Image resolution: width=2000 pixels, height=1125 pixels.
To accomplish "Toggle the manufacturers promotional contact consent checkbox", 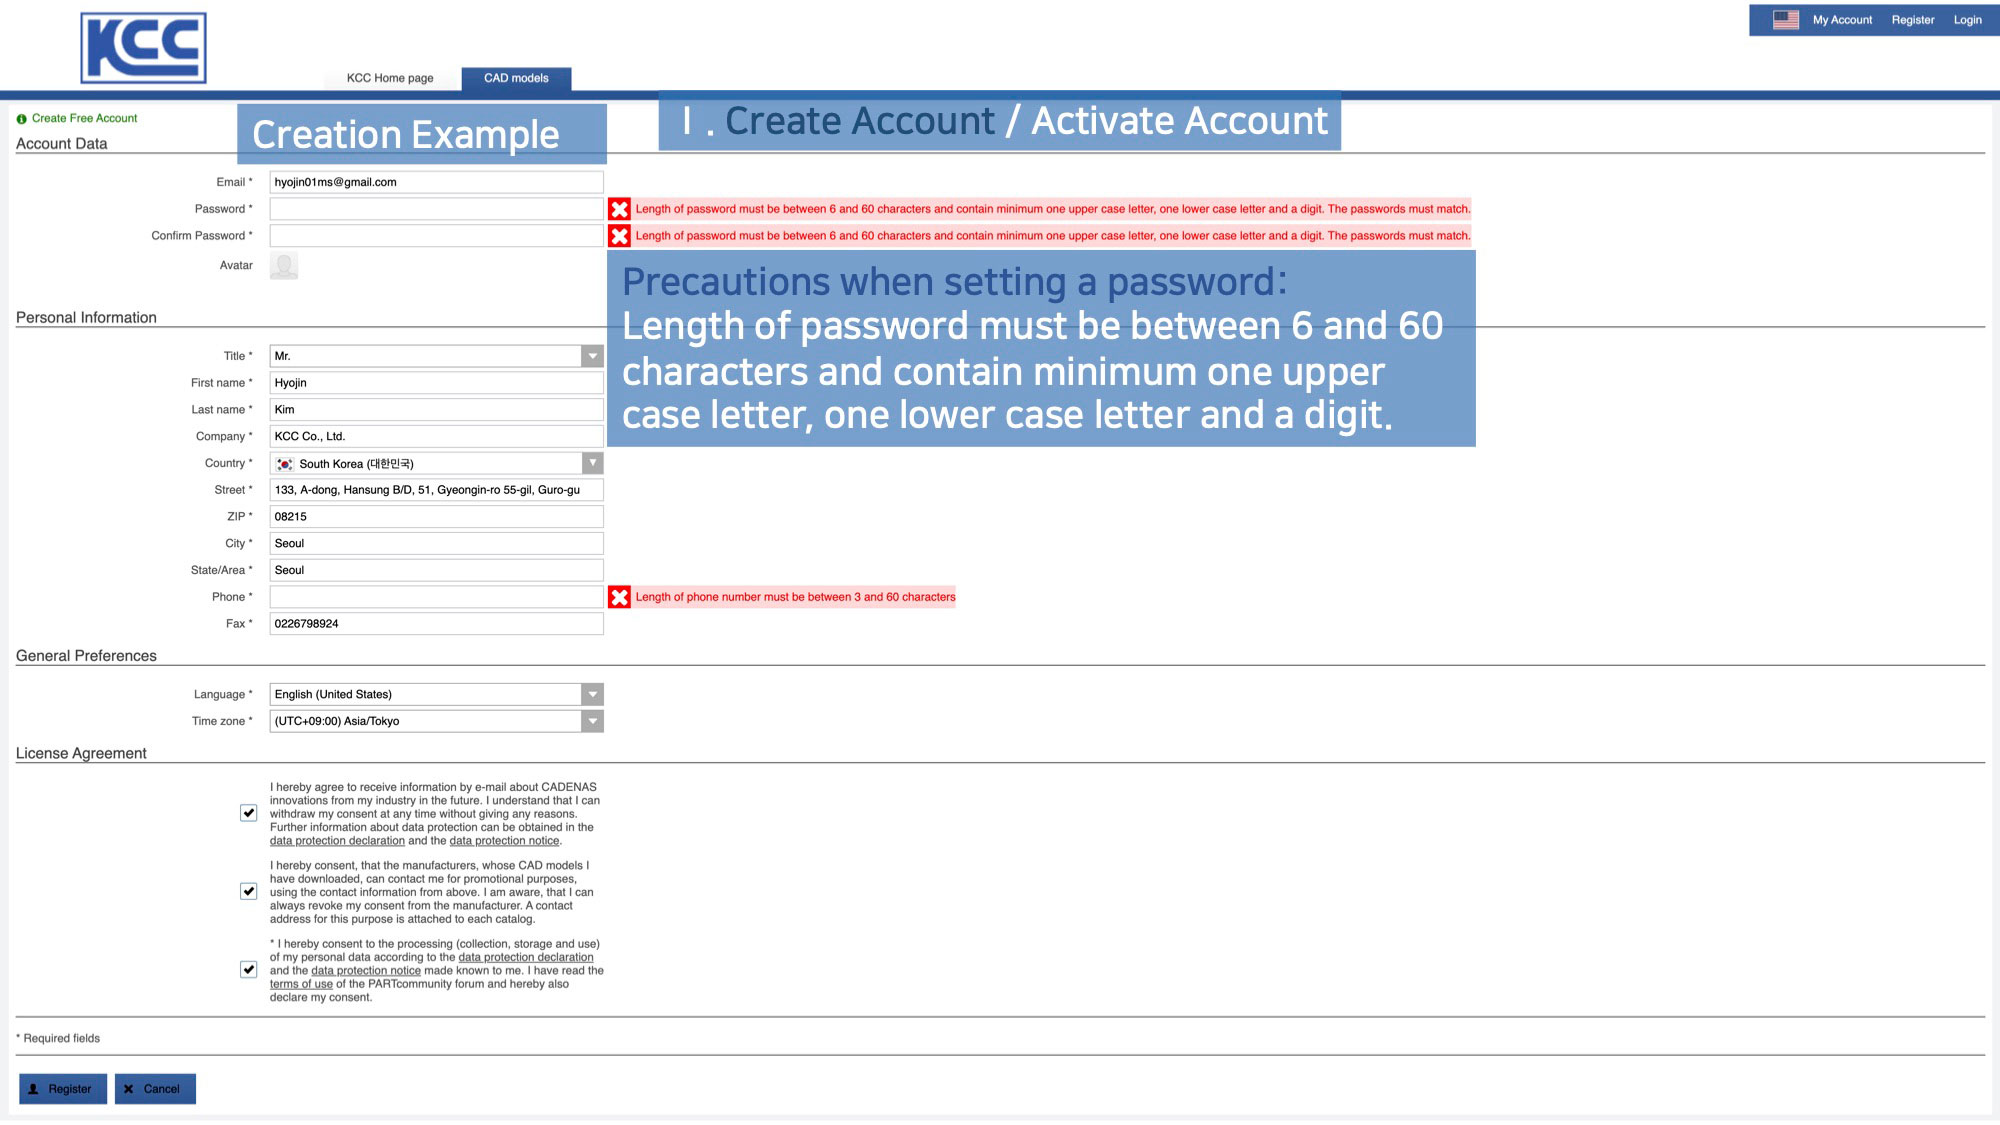I will click(x=248, y=891).
